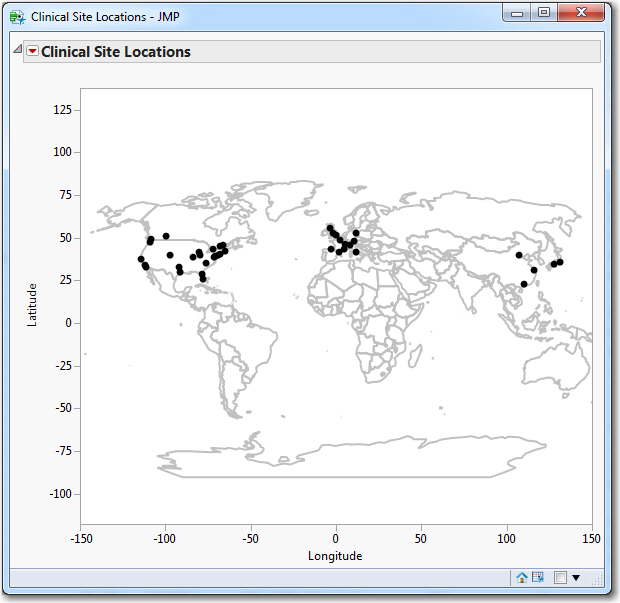Maximize the Clinical Site Locations window
620x603 pixels.
click(x=544, y=13)
